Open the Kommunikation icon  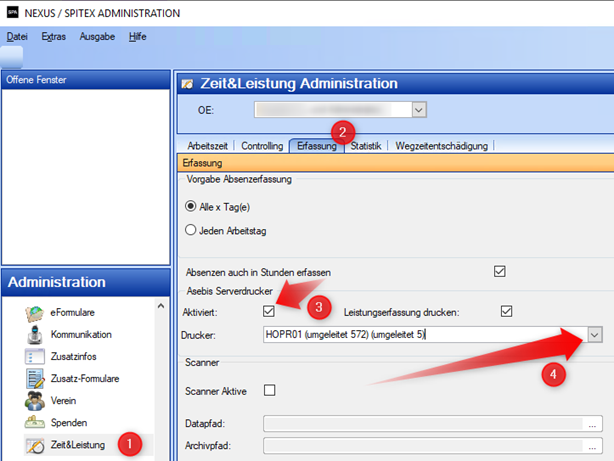click(34, 335)
